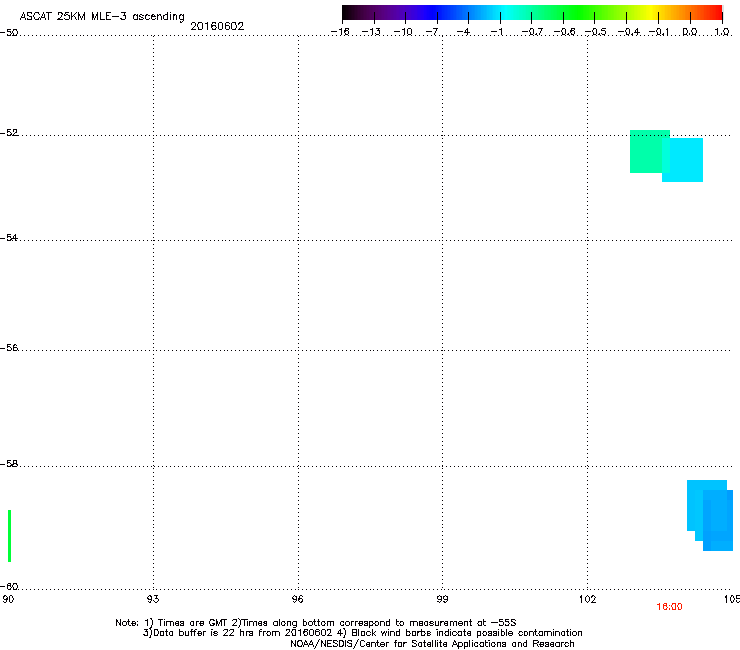Click the longitude label "93"
The height and width of the screenshot is (650, 740).
(x=153, y=599)
